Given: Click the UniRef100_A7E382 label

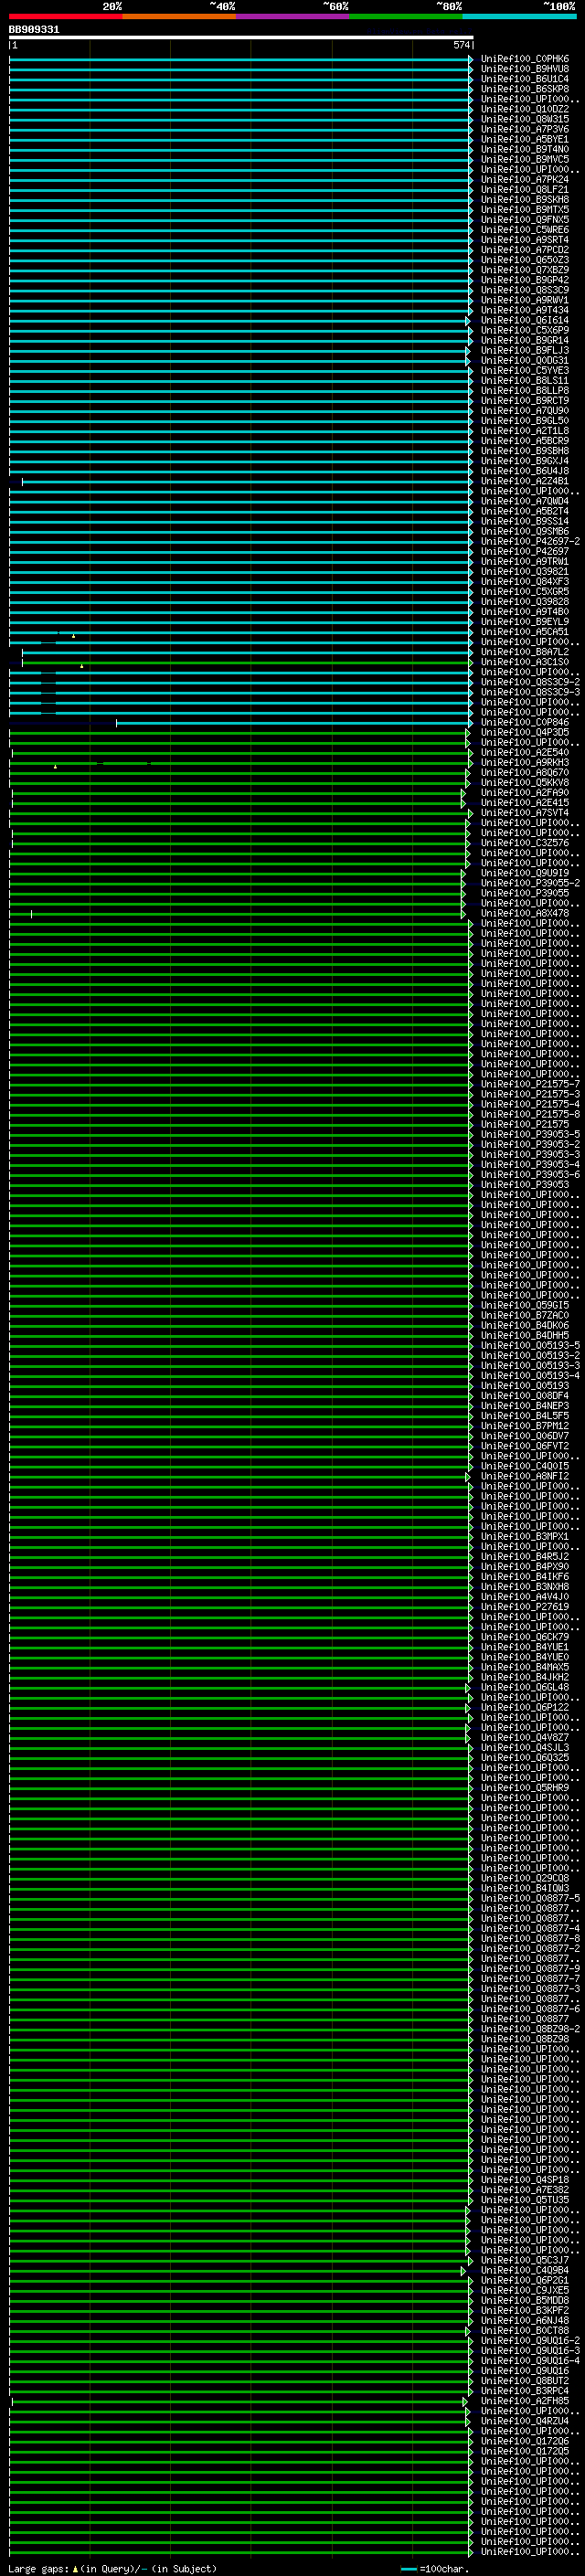Looking at the screenshot, I should [525, 2190].
